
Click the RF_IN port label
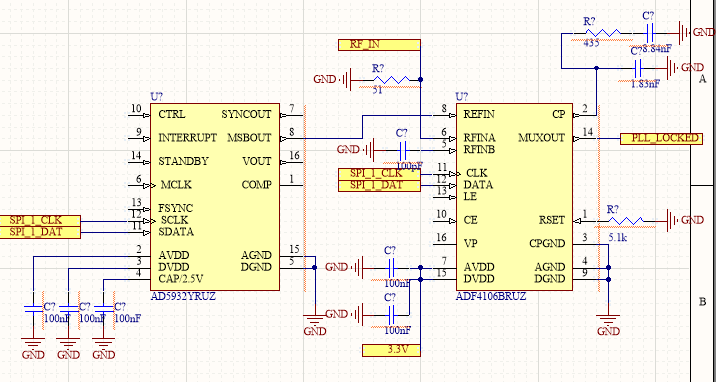click(x=379, y=45)
